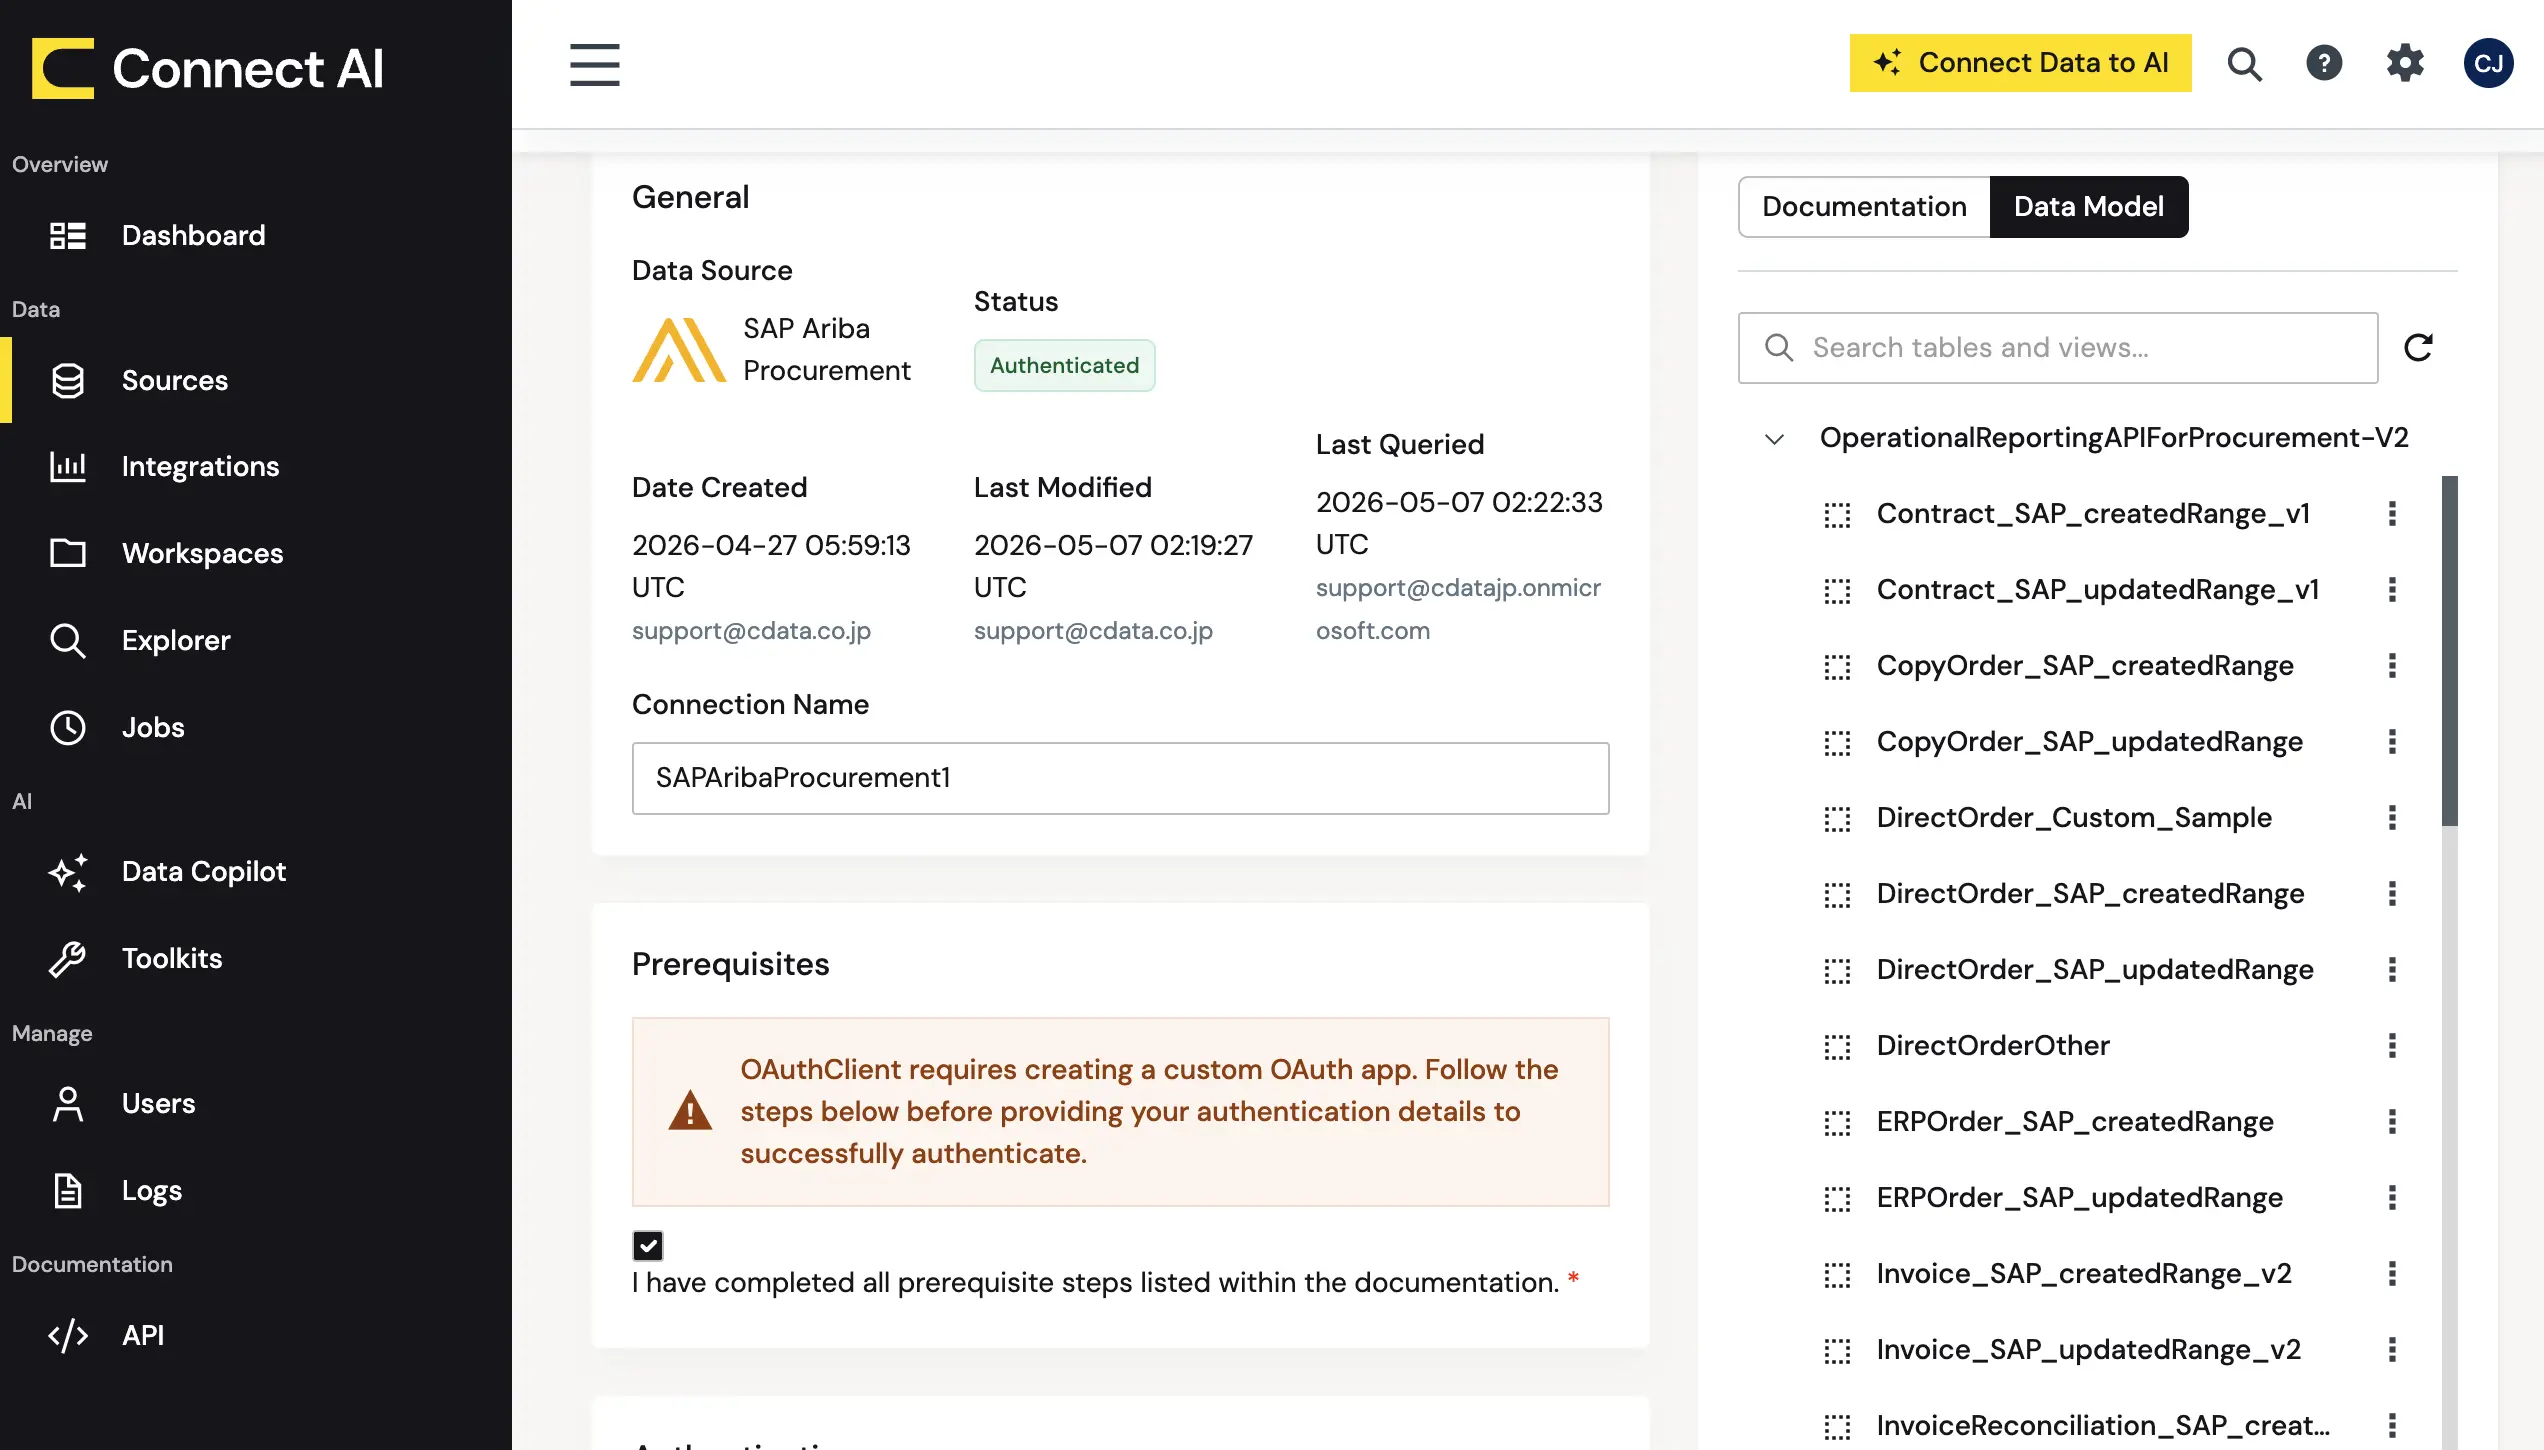The height and width of the screenshot is (1450, 2544).
Task: Select the CopyOrder_SAP_updatedRange table
Action: (x=2089, y=742)
